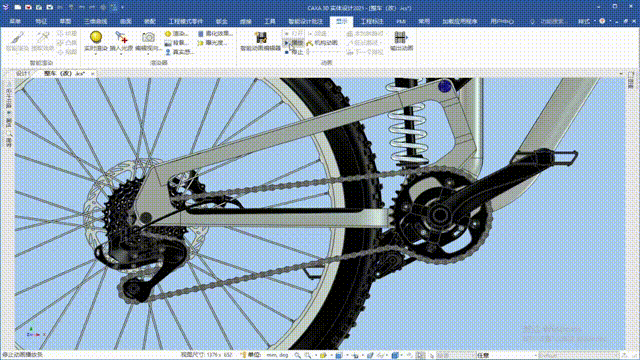Click the 雾化效果 icon
Viewport: 640px width, 360px height.
pyautogui.click(x=200, y=34)
